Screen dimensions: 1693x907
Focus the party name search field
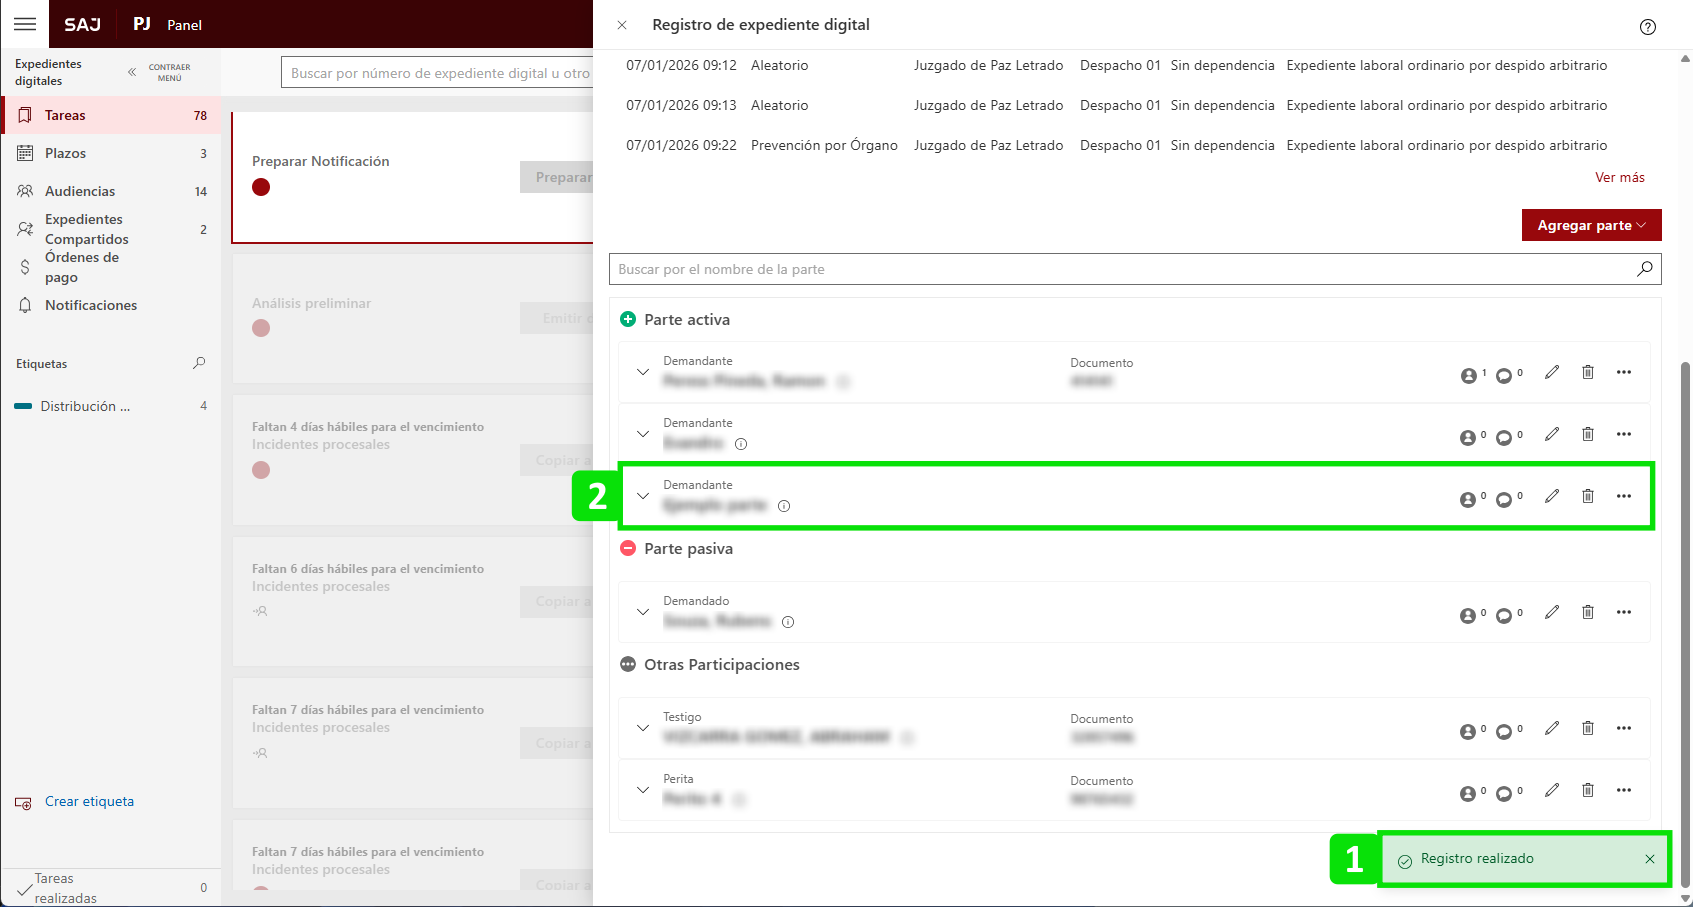[x=1120, y=269]
